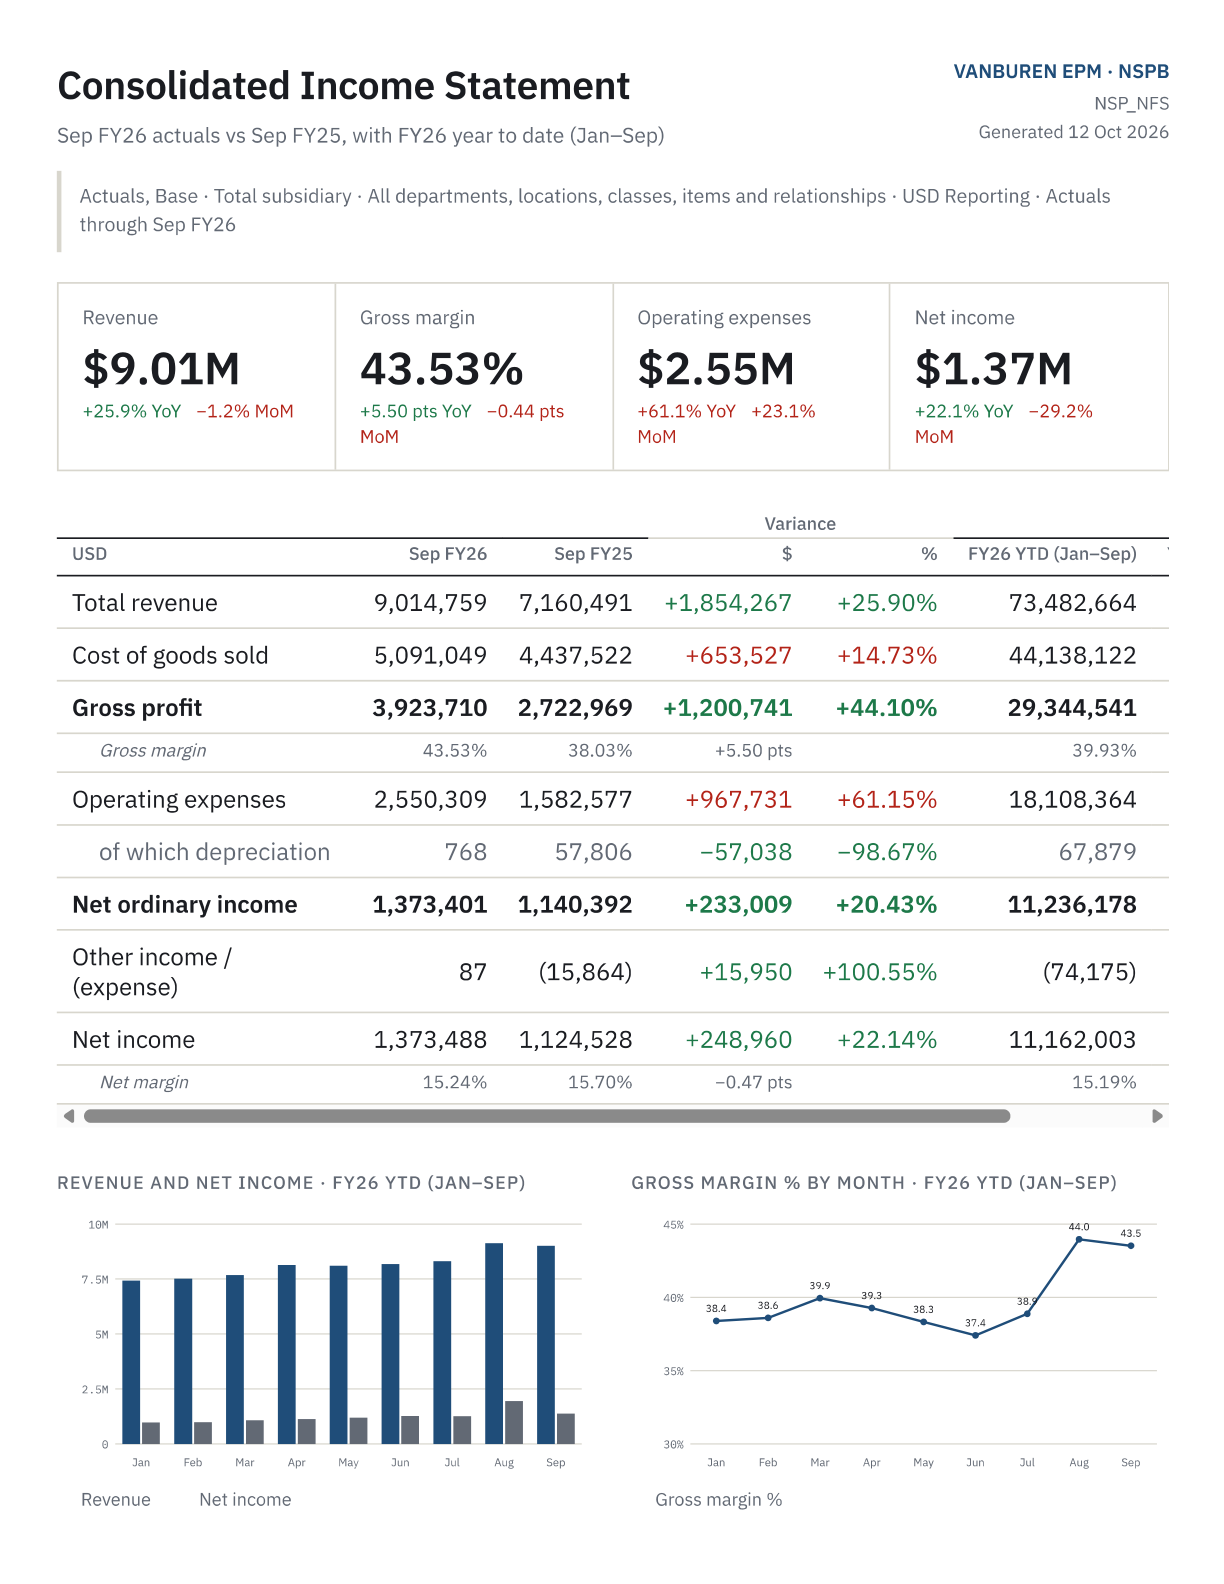Select the Gross margin KPI card

click(x=474, y=376)
